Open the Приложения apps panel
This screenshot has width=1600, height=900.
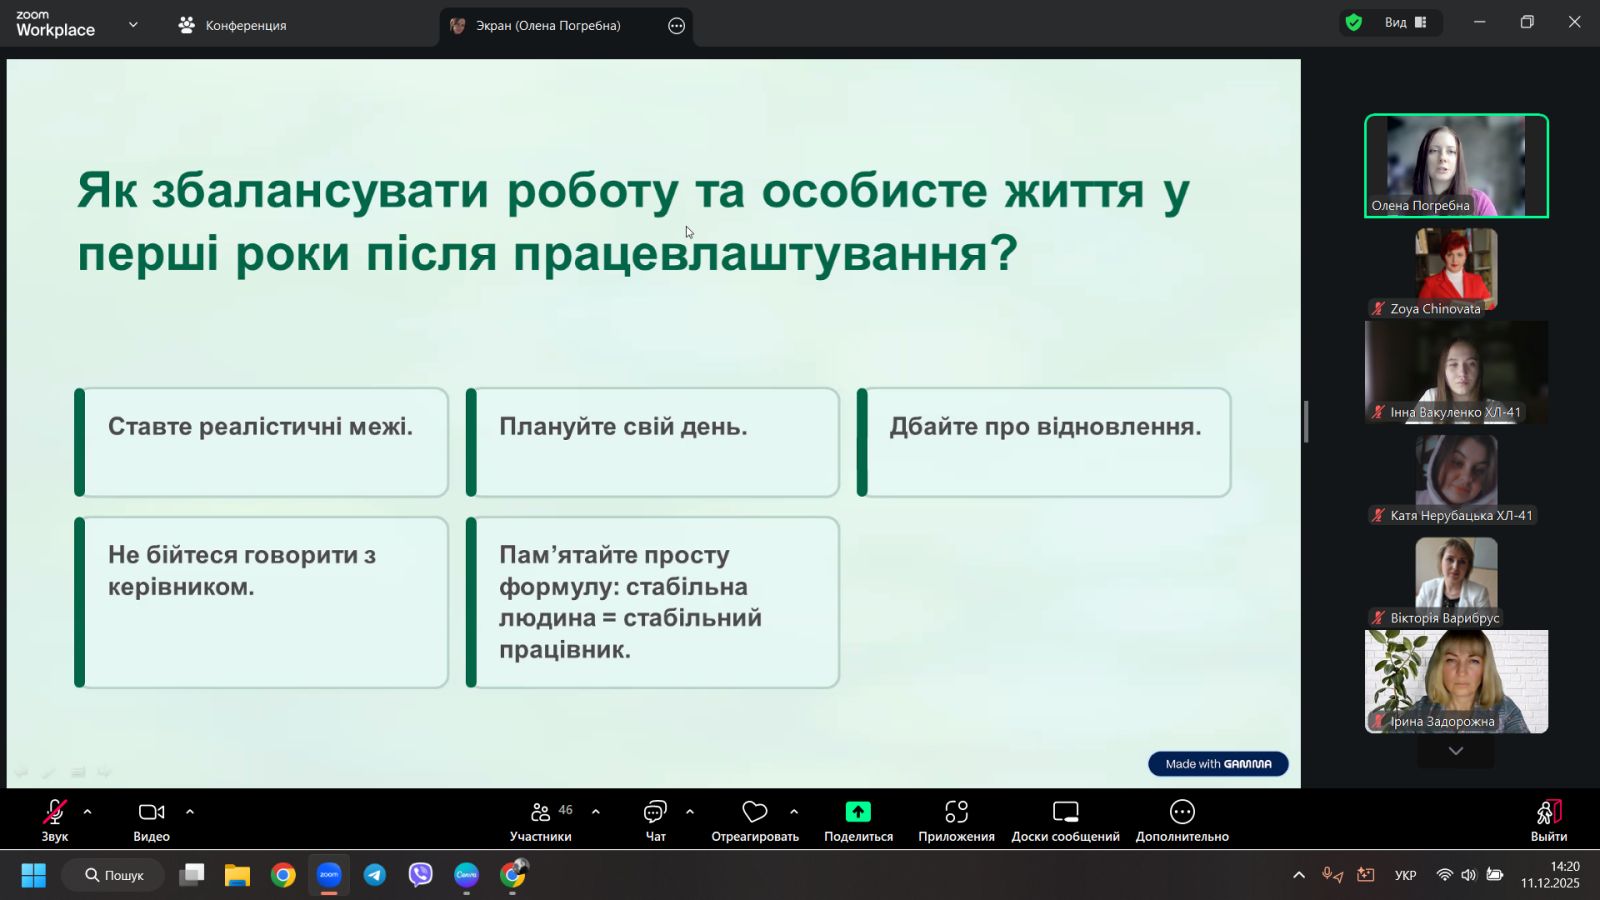click(956, 813)
